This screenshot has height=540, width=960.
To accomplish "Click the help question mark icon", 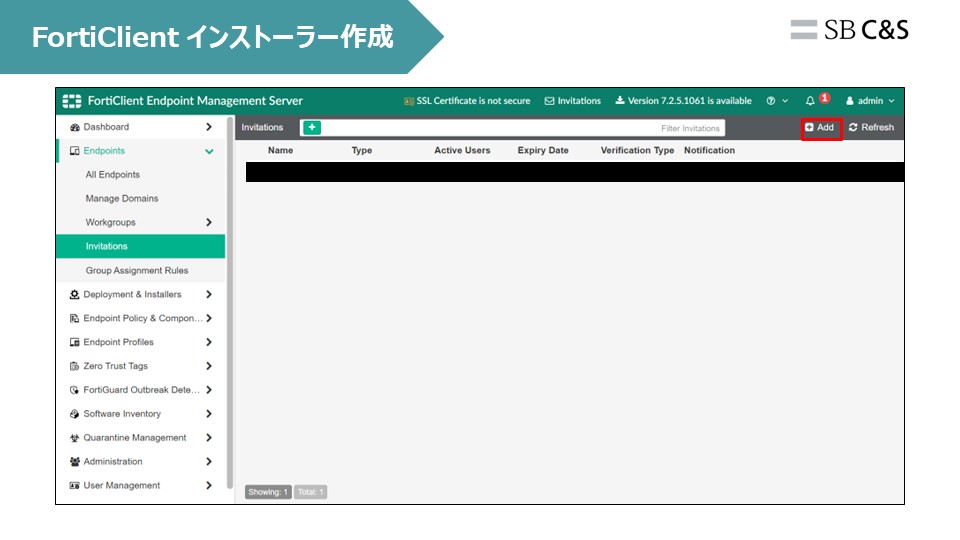I will [x=771, y=101].
